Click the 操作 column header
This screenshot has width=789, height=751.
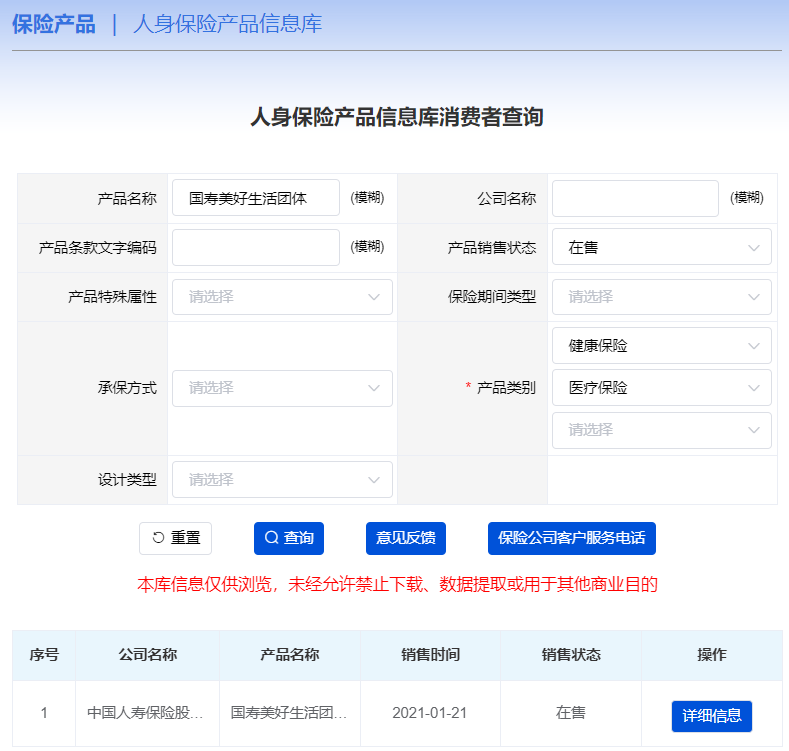712,655
